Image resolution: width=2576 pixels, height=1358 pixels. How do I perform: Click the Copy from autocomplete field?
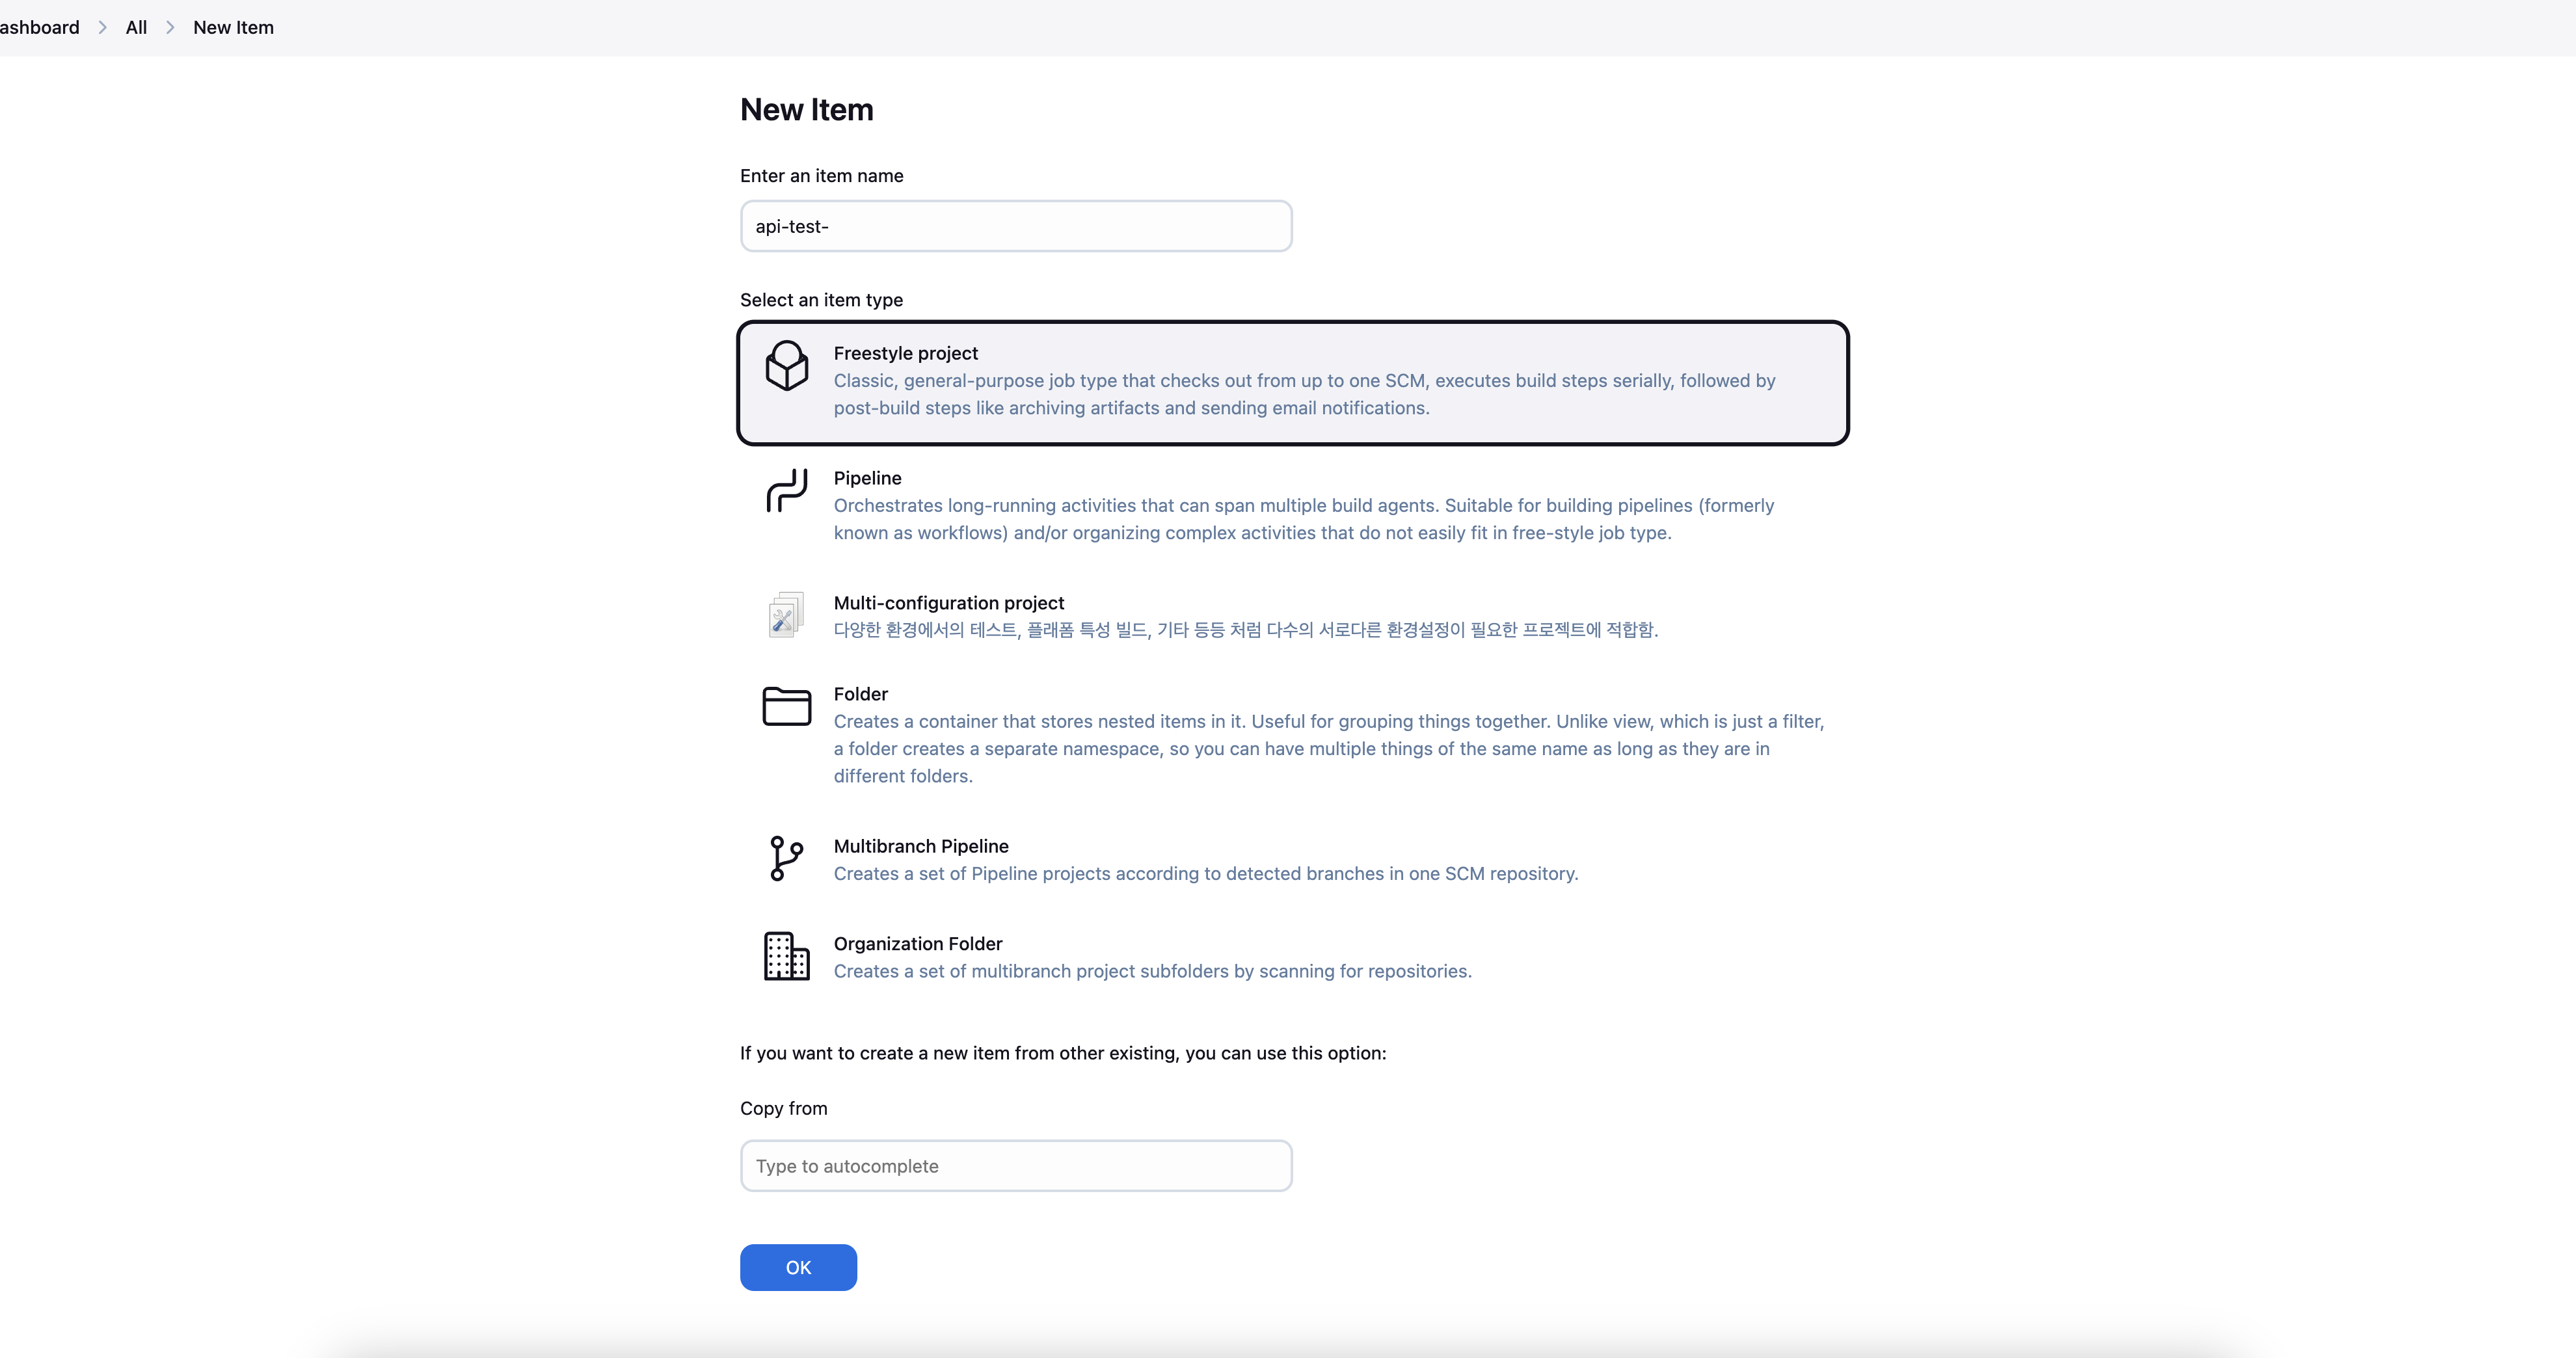coord(1015,1166)
